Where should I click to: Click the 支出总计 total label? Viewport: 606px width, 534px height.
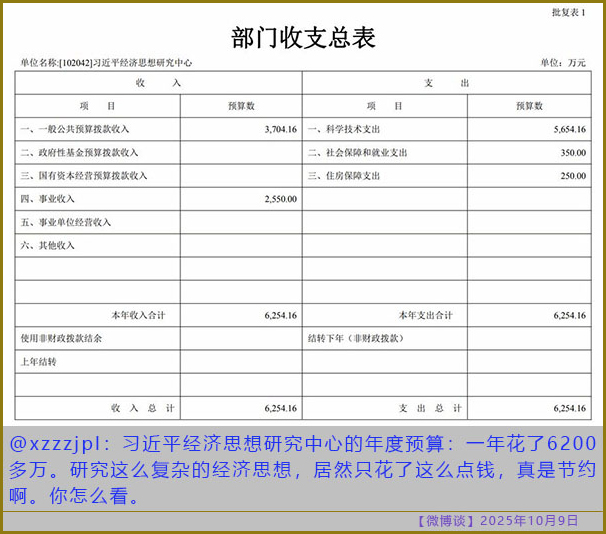point(430,408)
